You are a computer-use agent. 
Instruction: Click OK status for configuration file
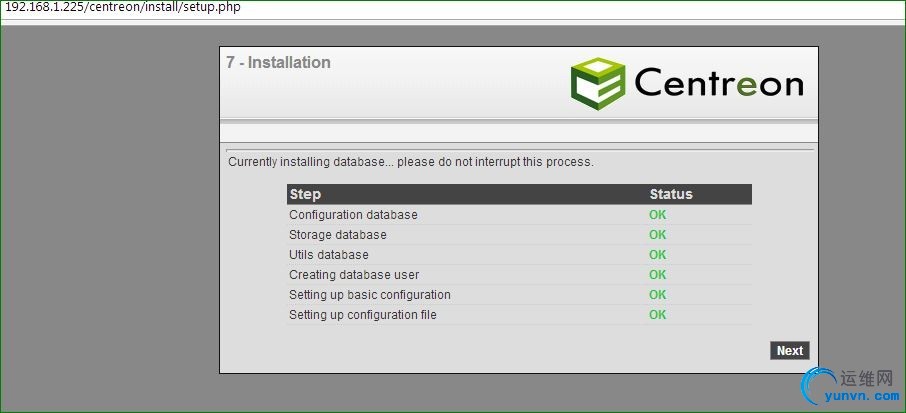[657, 315]
